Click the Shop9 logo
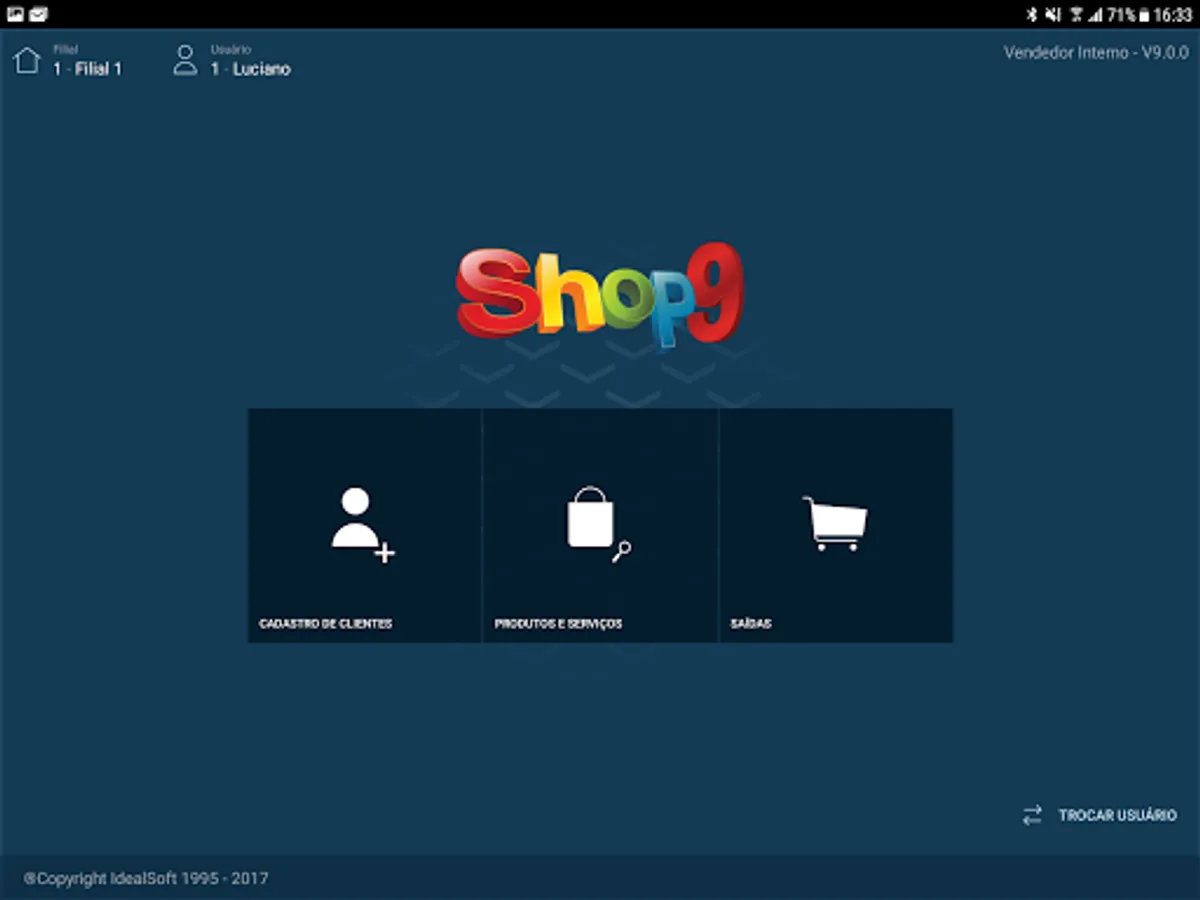Screen dimensions: 1200x900 point(600,295)
